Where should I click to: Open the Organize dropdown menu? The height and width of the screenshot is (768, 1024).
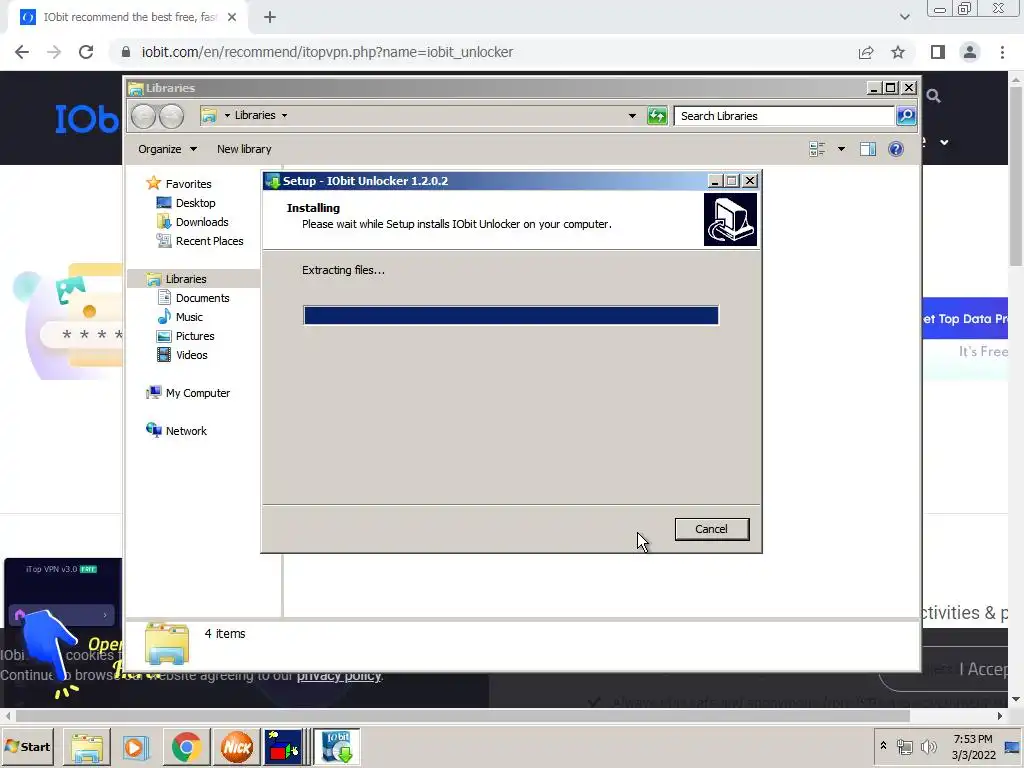pos(167,149)
